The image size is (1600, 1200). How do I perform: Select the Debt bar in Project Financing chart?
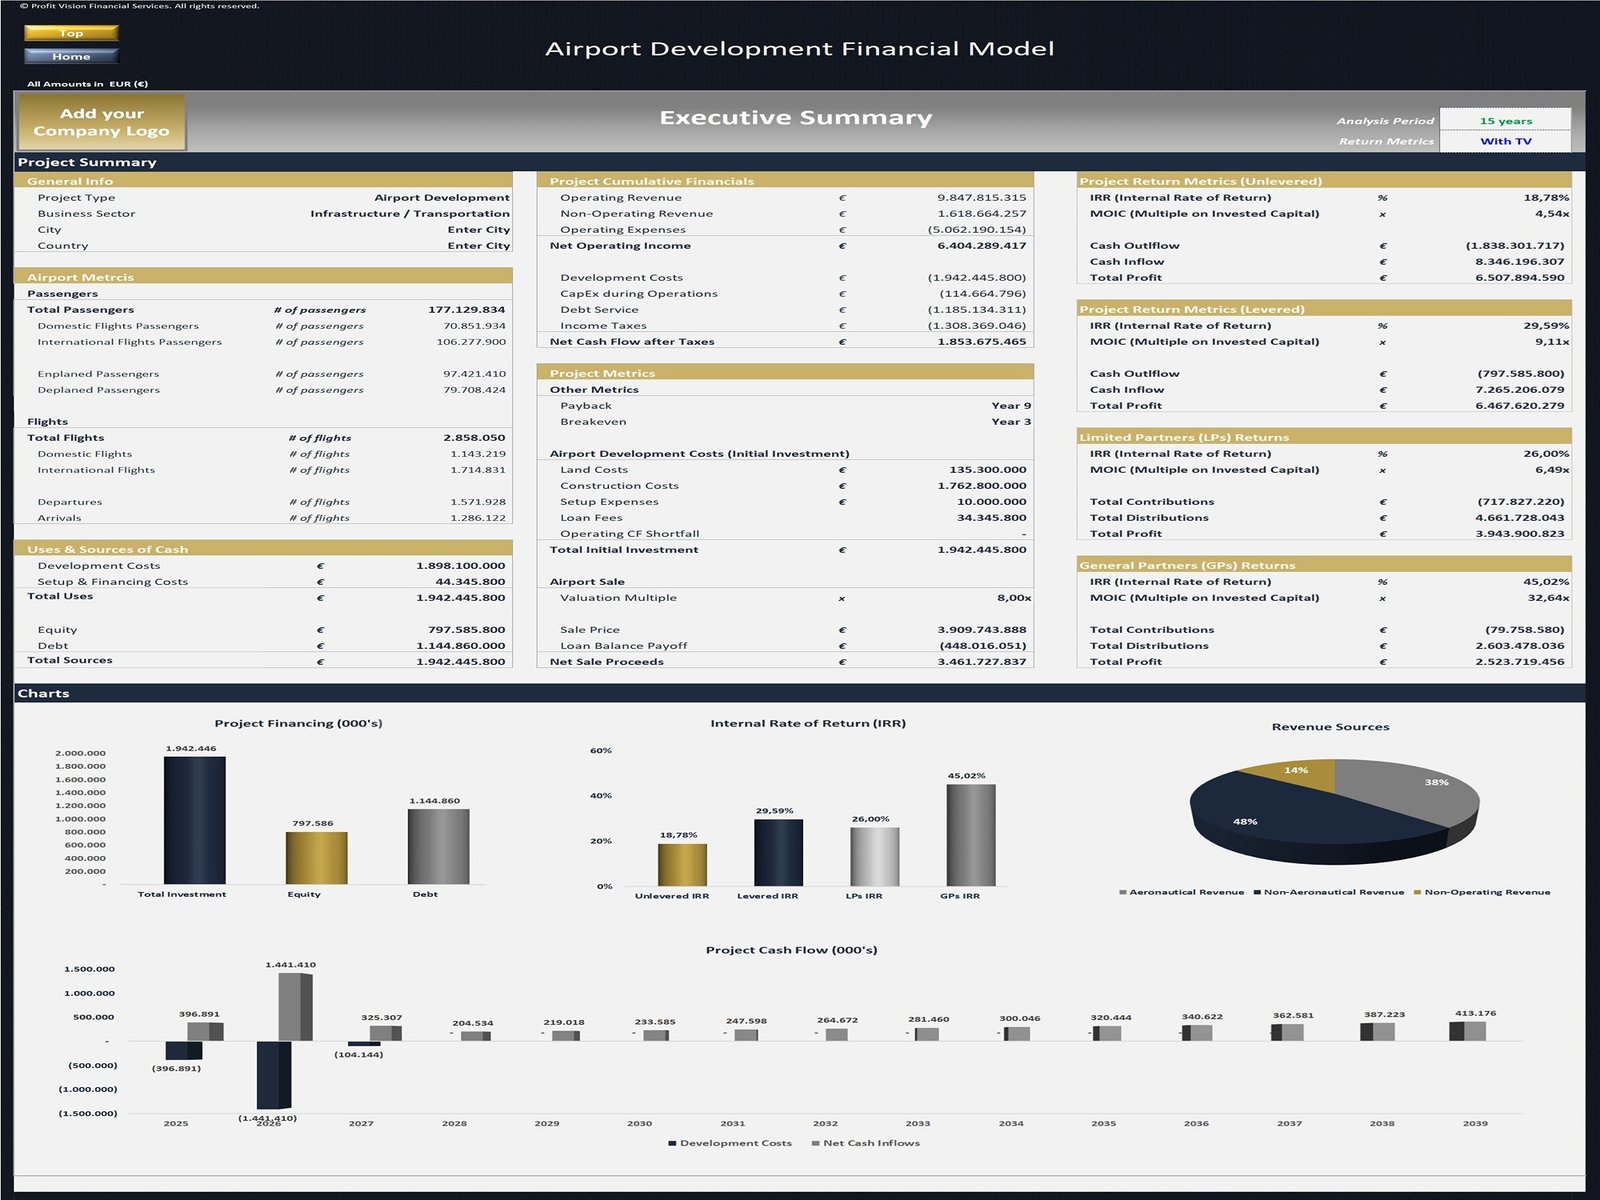[438, 846]
